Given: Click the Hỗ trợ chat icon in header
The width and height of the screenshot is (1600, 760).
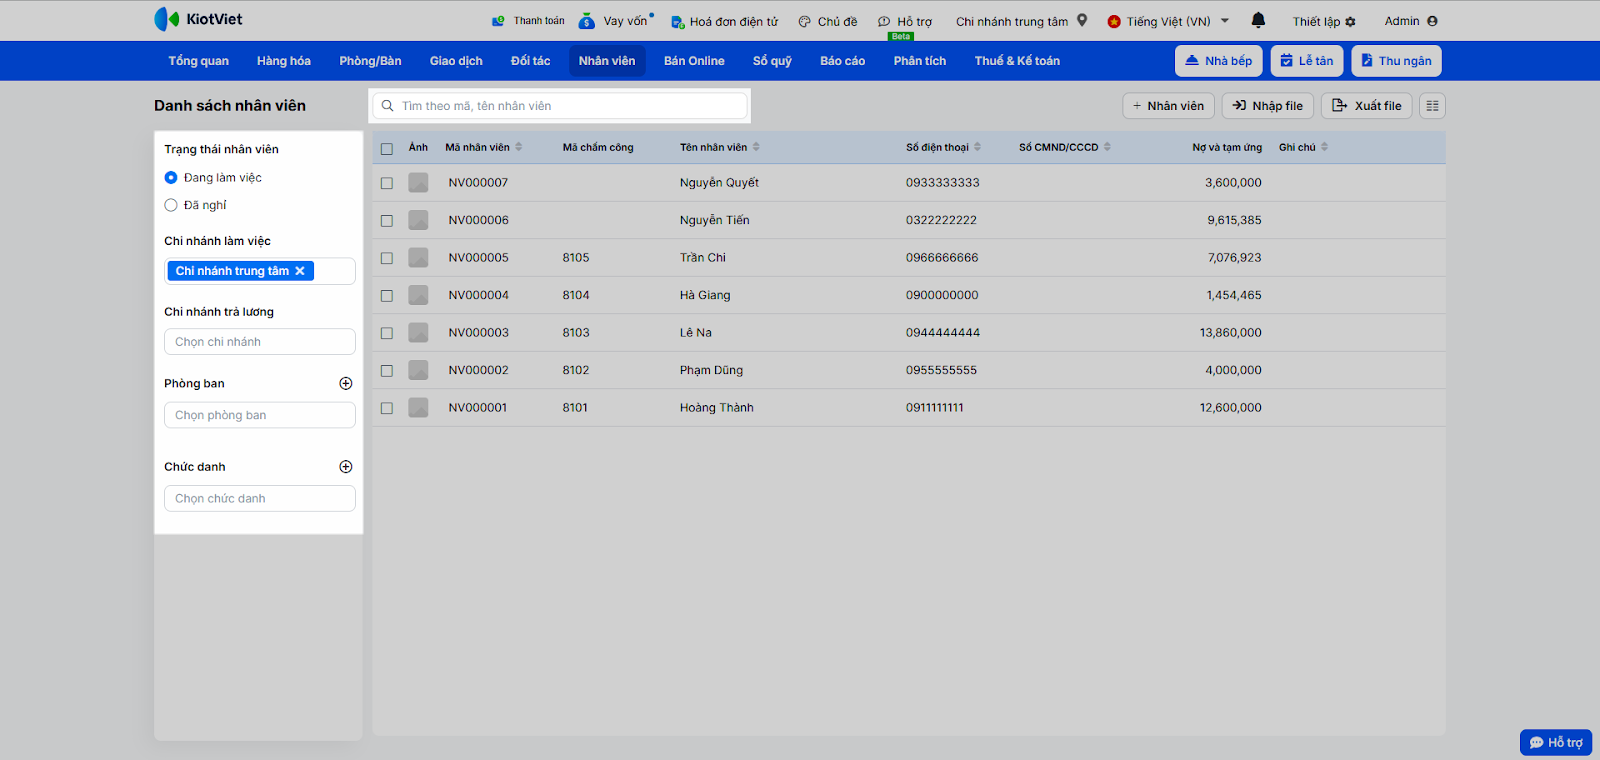Looking at the screenshot, I should (x=884, y=21).
